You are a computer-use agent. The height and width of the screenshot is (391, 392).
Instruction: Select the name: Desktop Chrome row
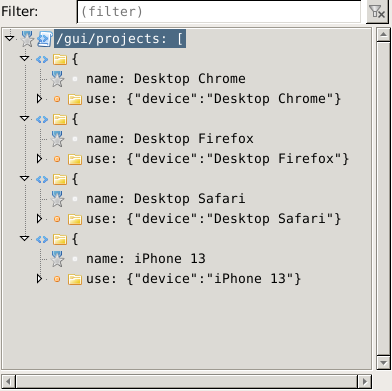point(166,79)
